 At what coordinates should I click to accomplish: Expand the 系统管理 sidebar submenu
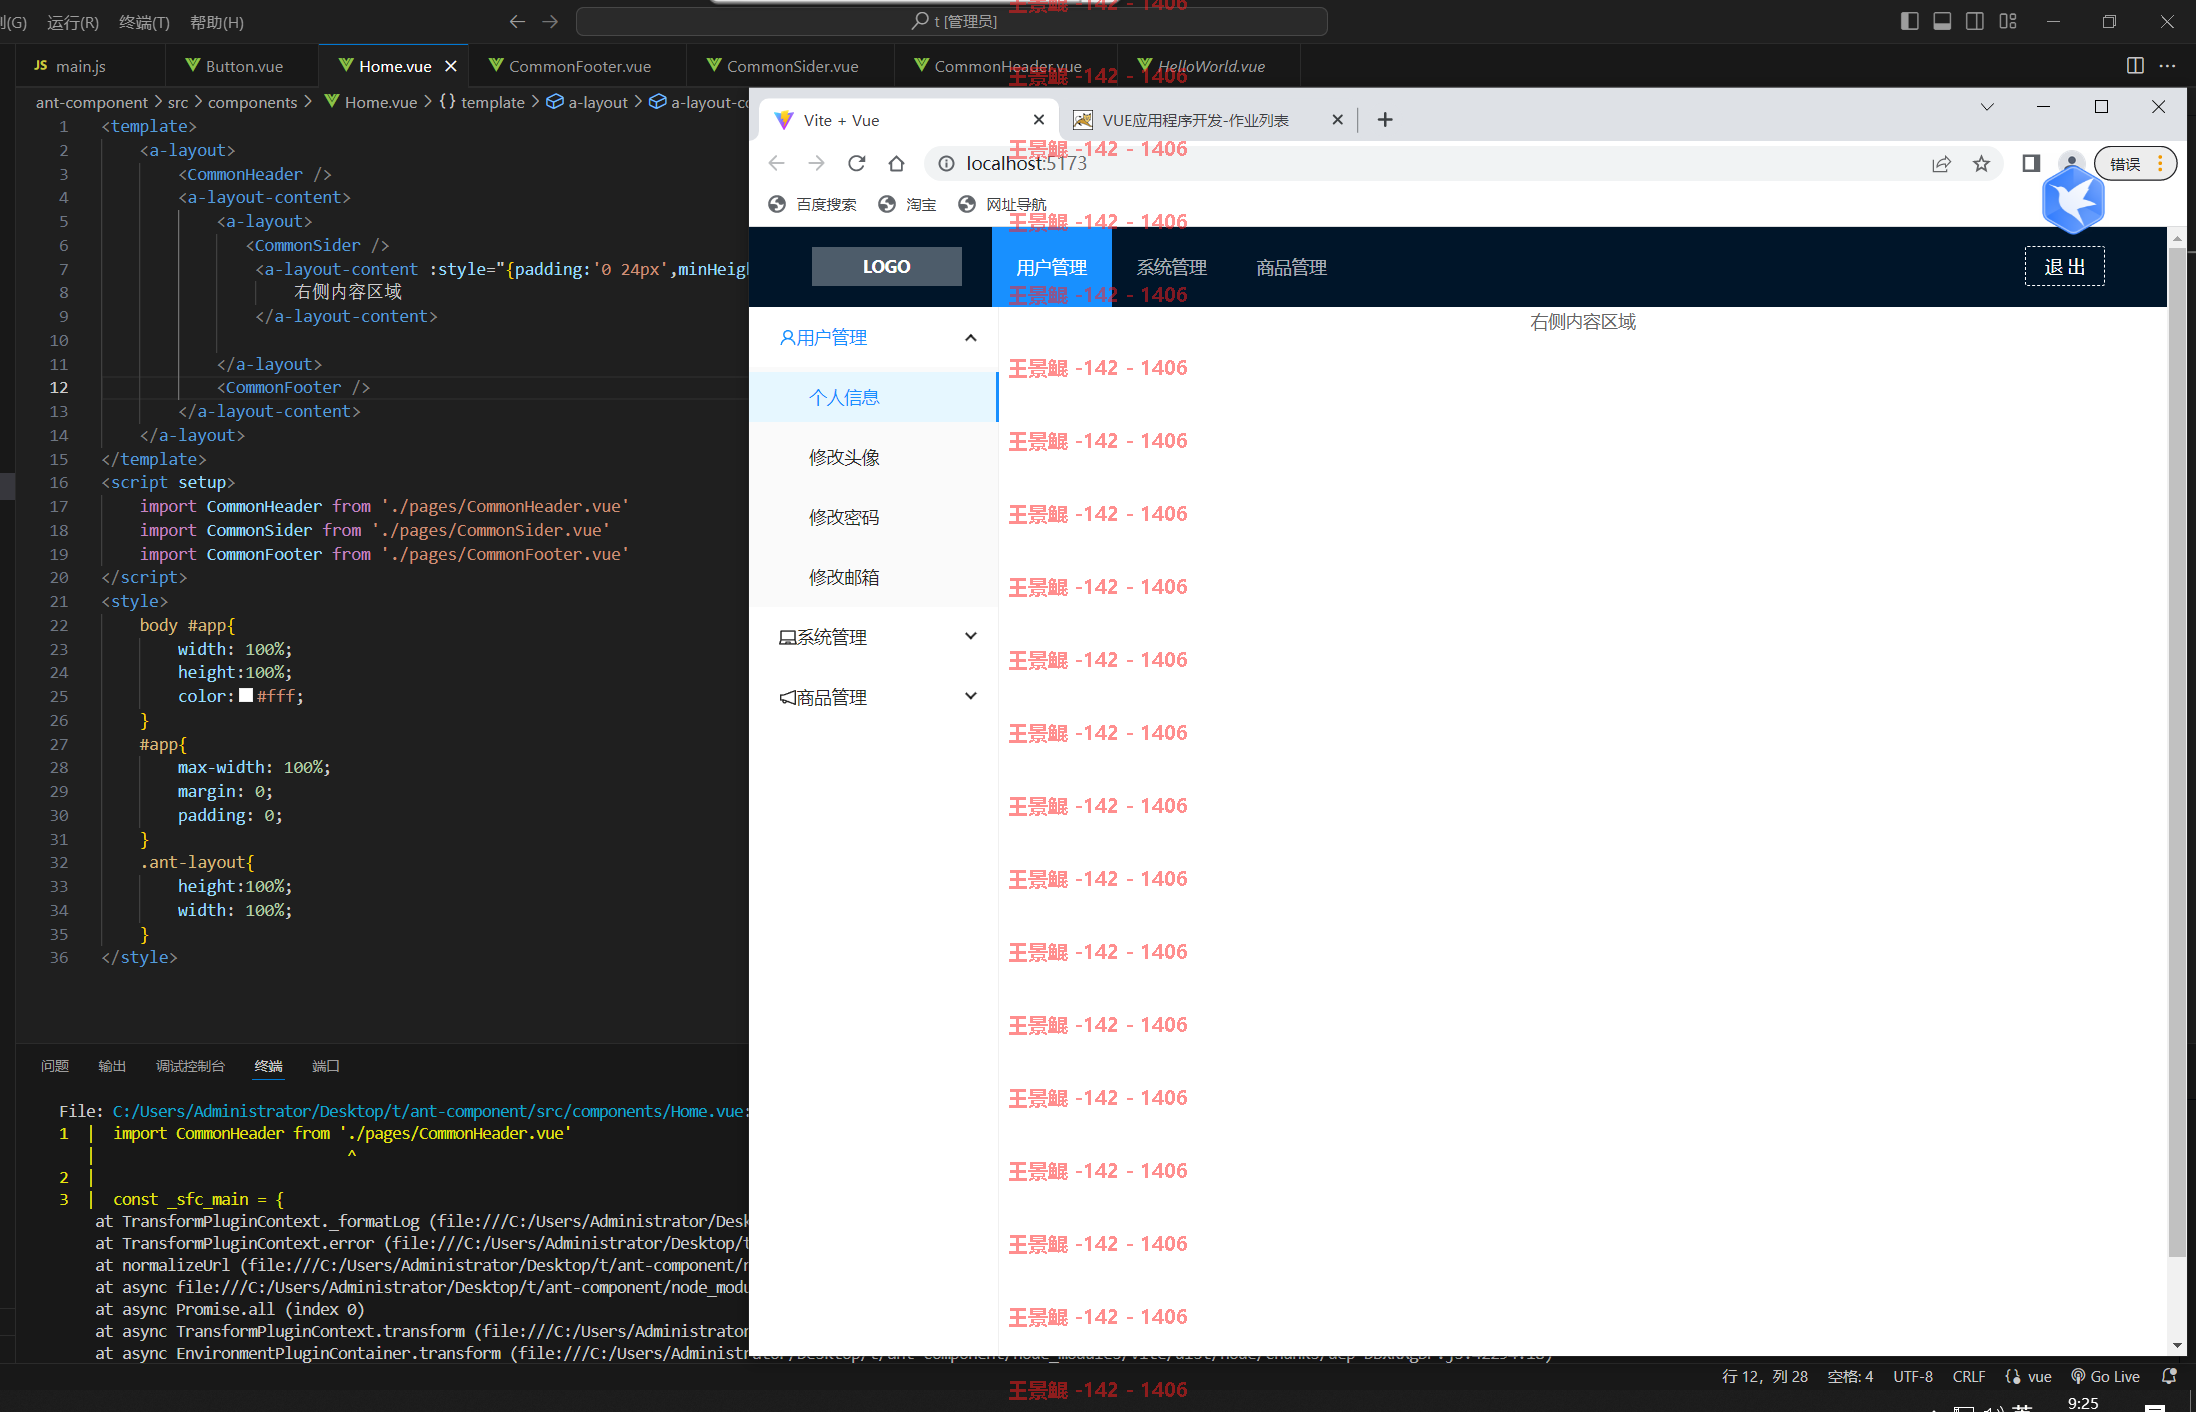[x=874, y=637]
